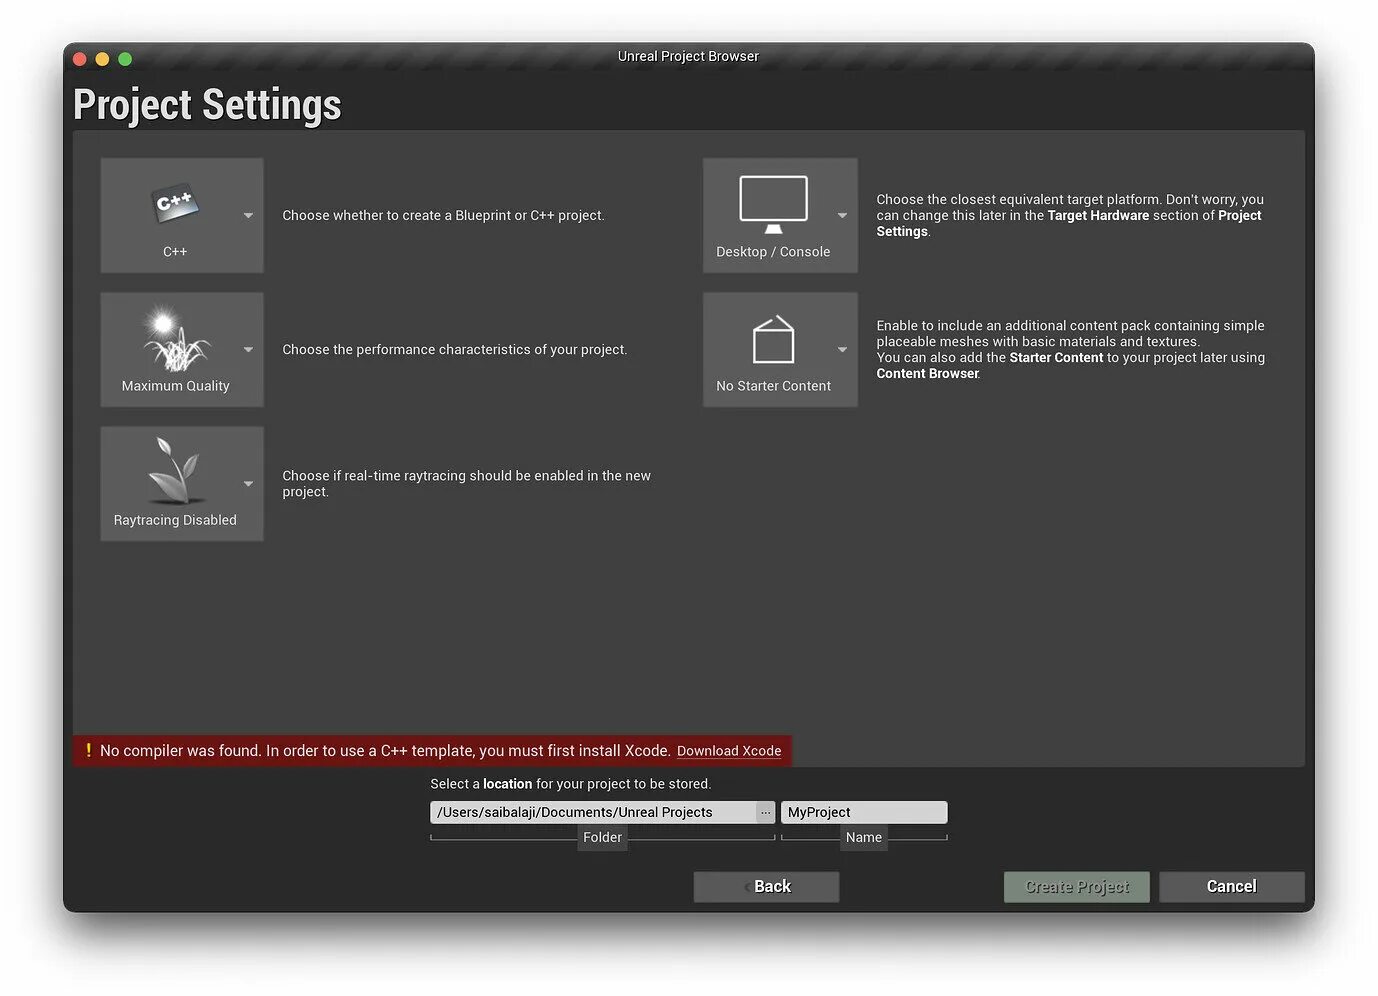Open the Maximum Quality dropdown arrow
The width and height of the screenshot is (1378, 996).
(248, 349)
